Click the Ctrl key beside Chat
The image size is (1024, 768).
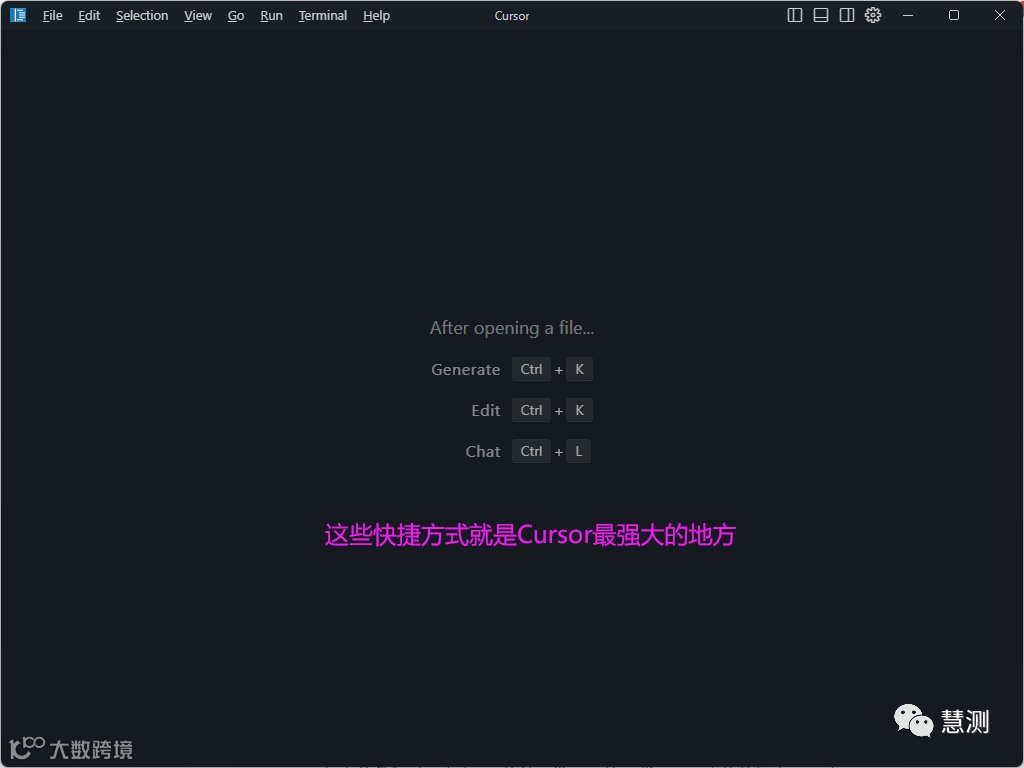(532, 451)
